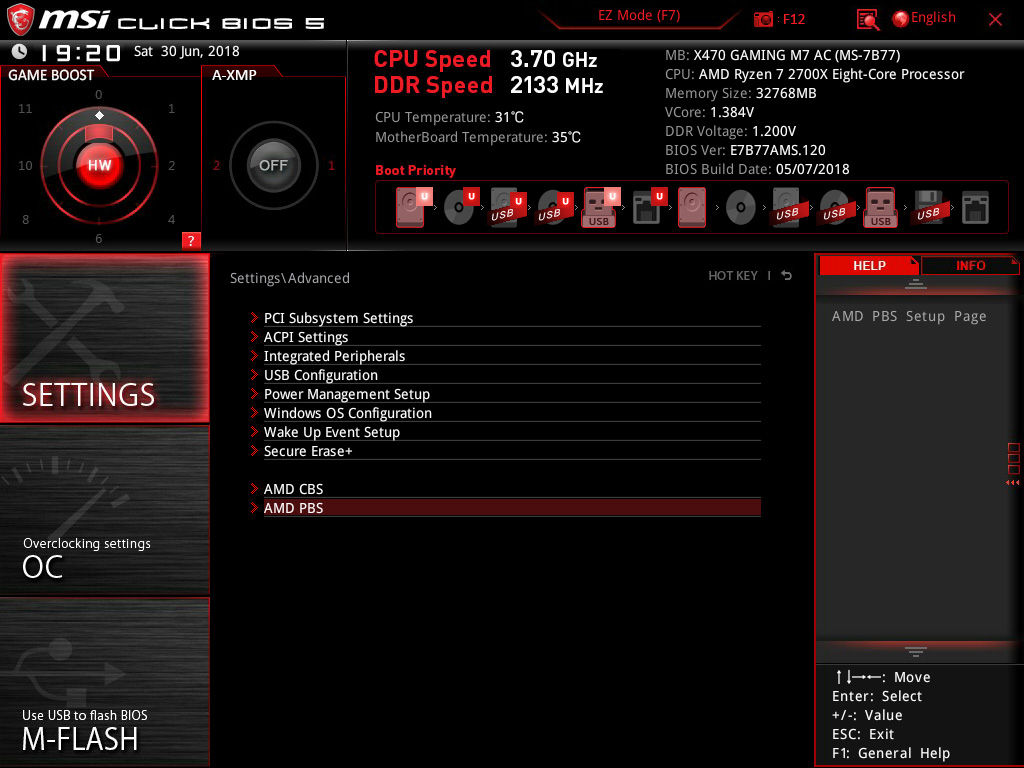Click the BIOS Ver E7B77AMS.120 text
This screenshot has width=1024, height=768.
[745, 150]
